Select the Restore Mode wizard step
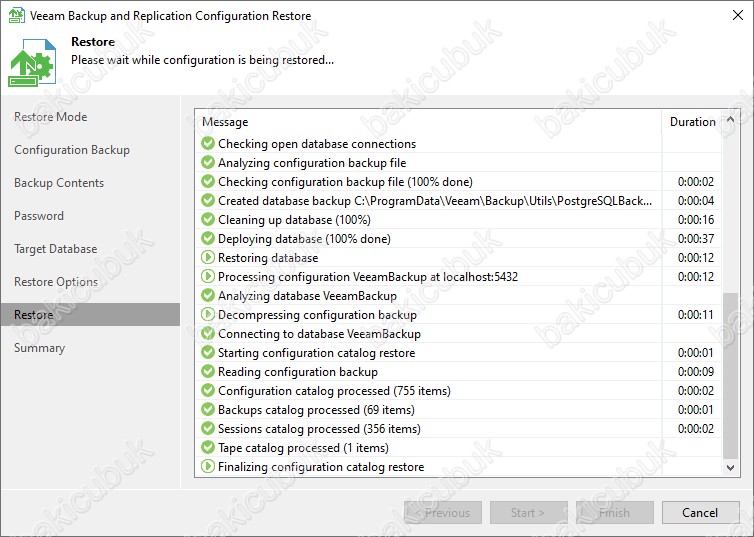 [x=50, y=117]
